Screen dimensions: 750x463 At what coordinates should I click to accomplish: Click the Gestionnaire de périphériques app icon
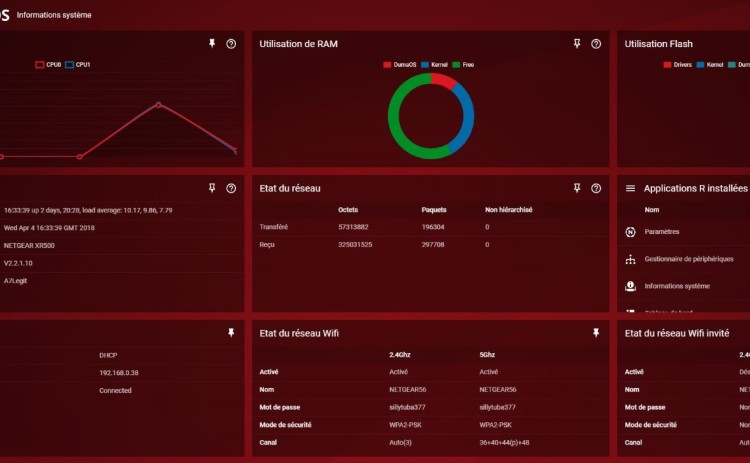630,259
